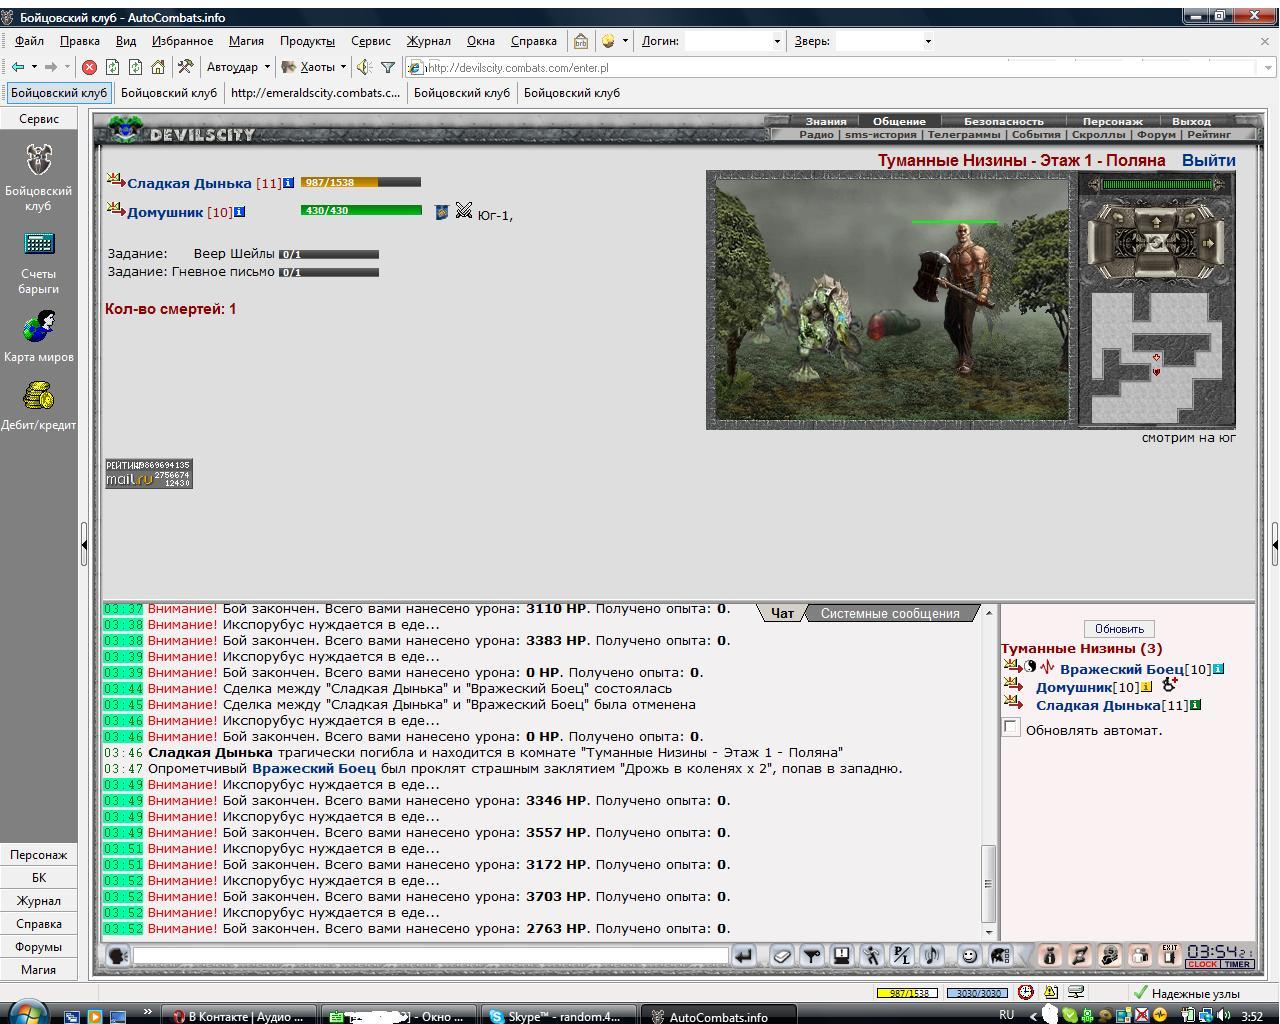Click the running man chat icon
The width and height of the screenshot is (1280, 1024).
872,956
